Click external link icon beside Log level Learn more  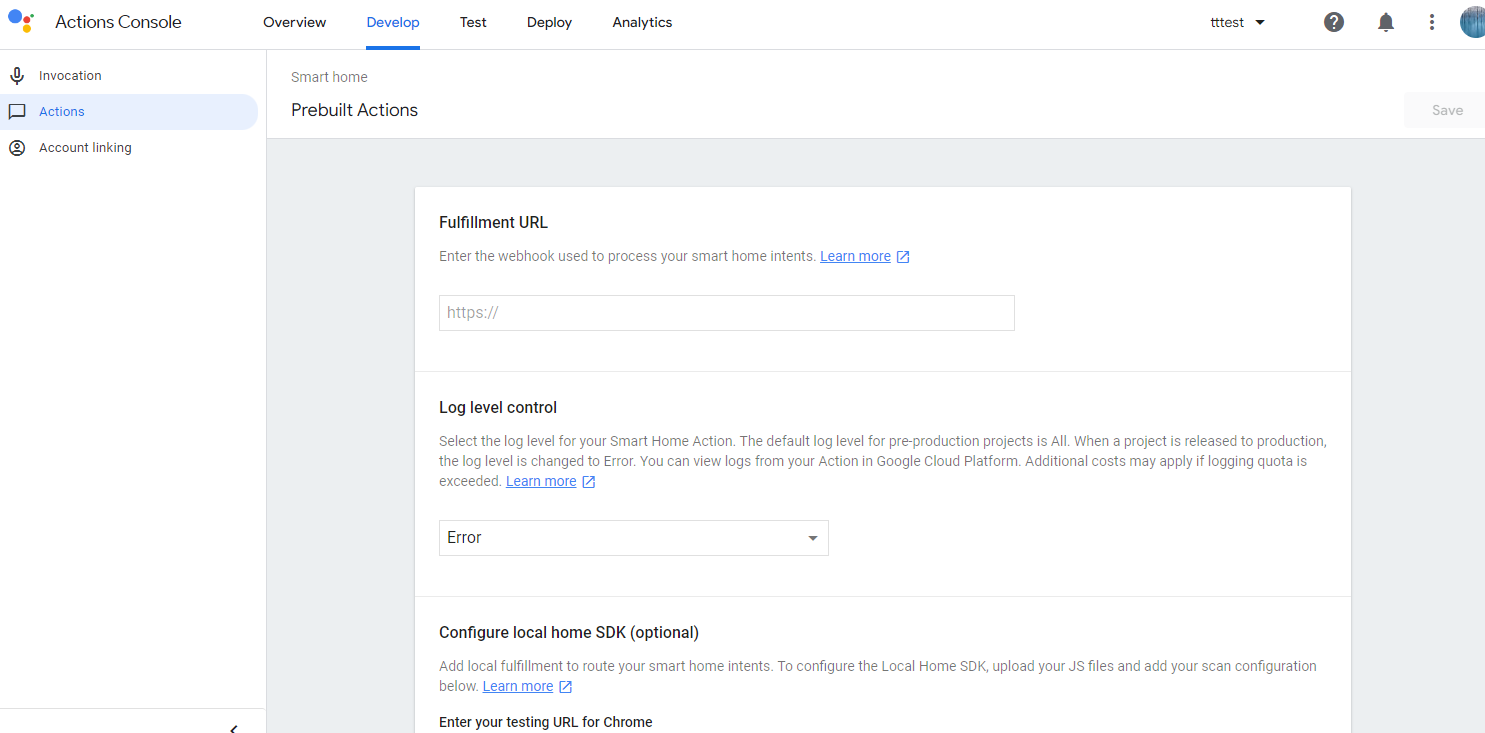(x=589, y=482)
